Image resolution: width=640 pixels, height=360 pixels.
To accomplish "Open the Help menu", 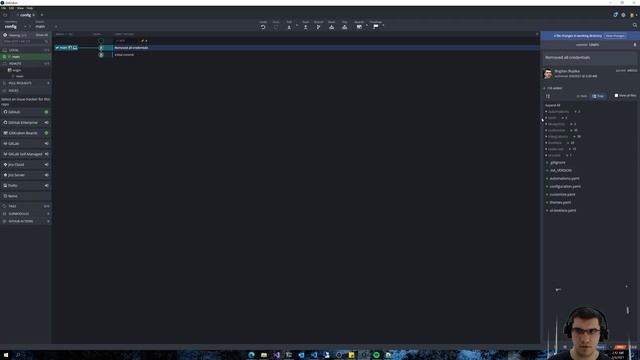I will (x=30, y=8).
